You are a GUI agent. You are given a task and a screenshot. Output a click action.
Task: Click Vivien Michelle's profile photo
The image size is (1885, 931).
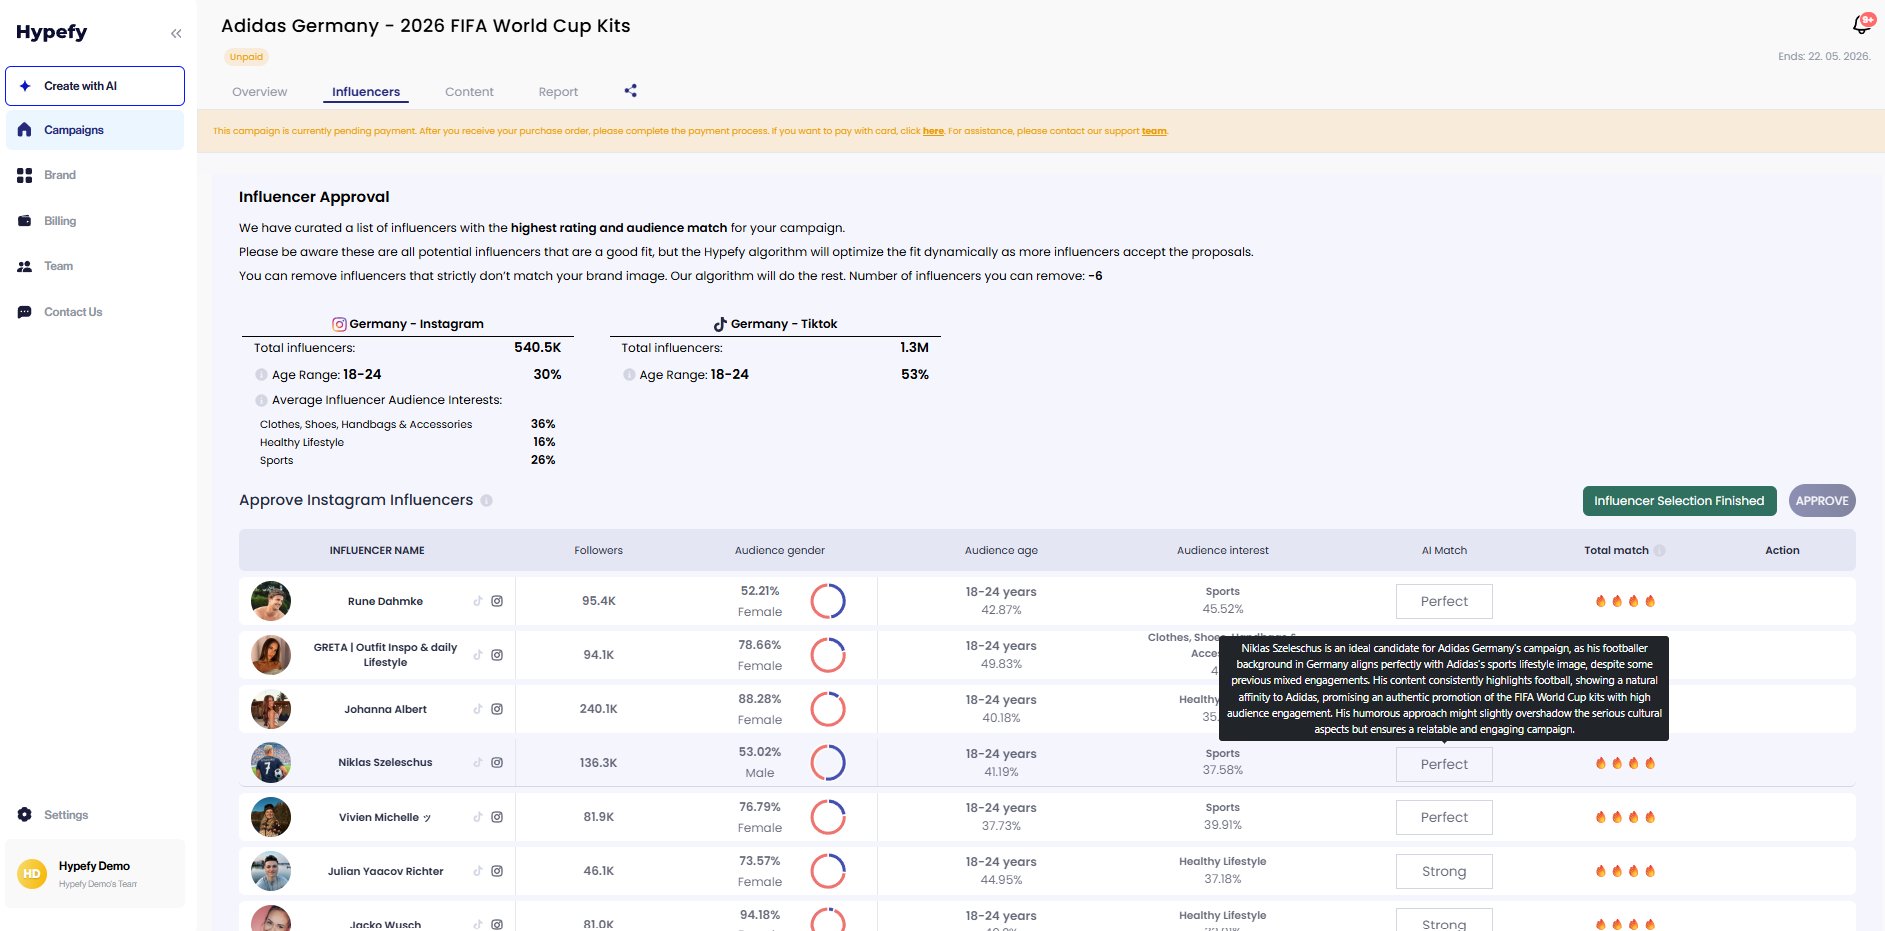[x=271, y=817]
